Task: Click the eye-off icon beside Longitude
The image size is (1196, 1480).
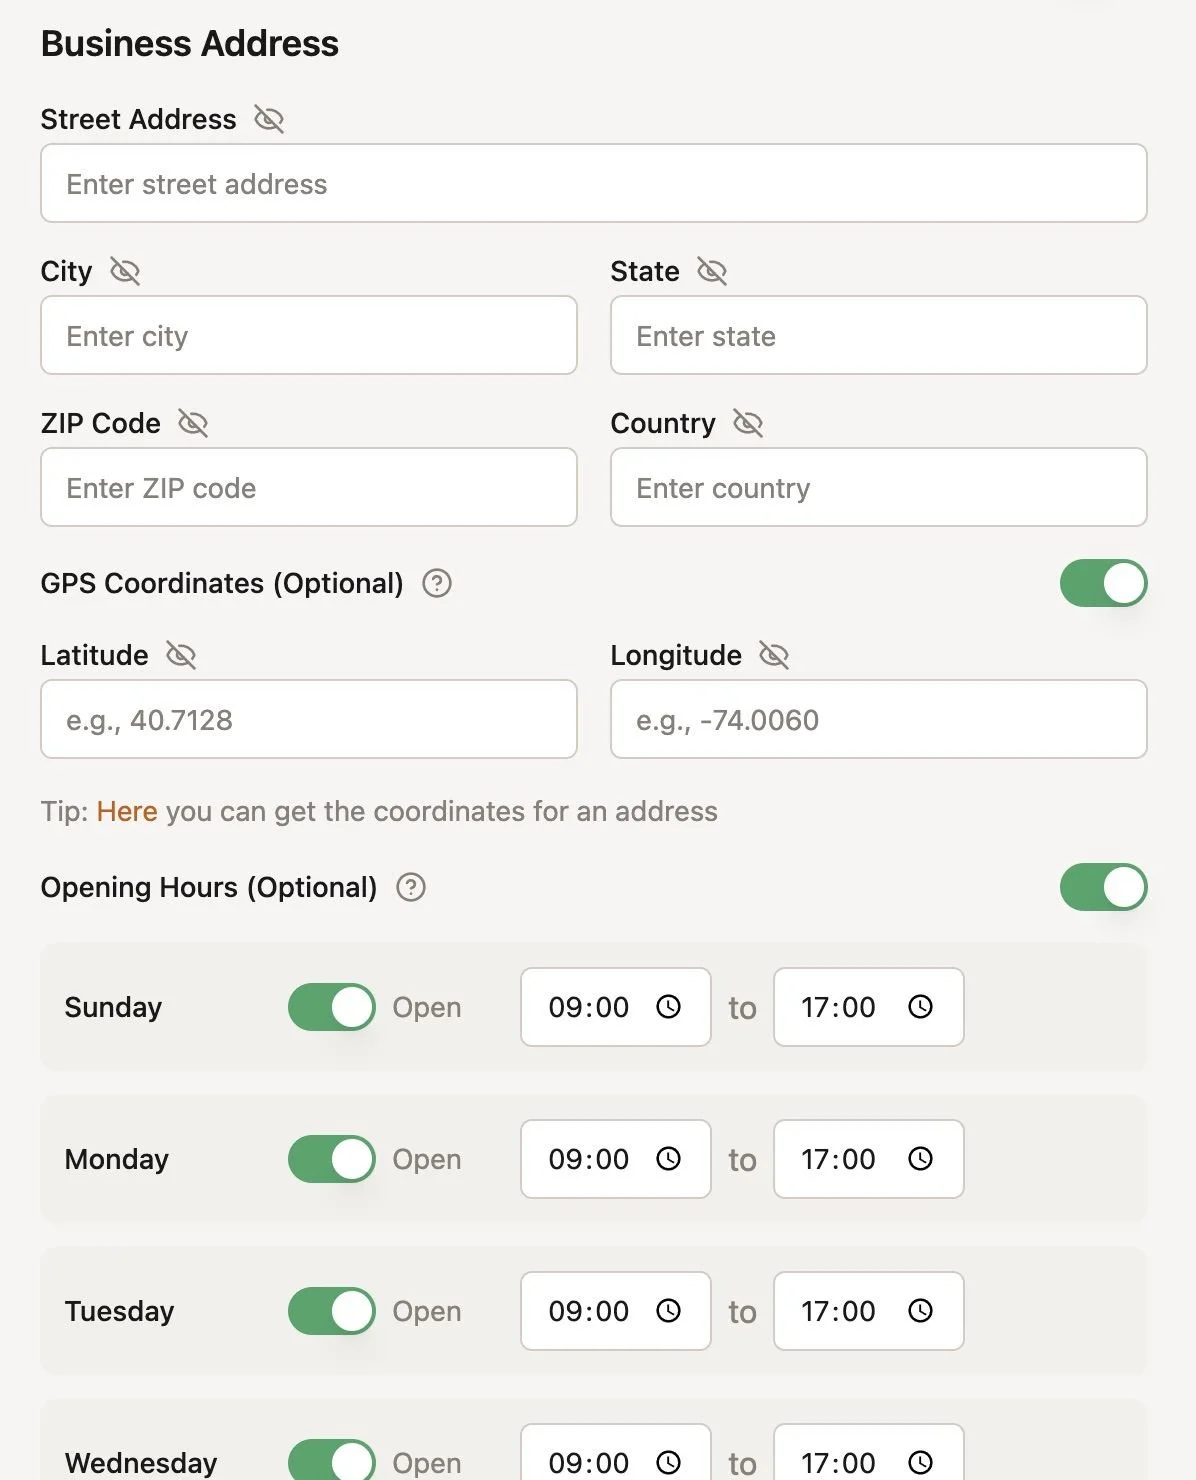Action: (x=774, y=656)
